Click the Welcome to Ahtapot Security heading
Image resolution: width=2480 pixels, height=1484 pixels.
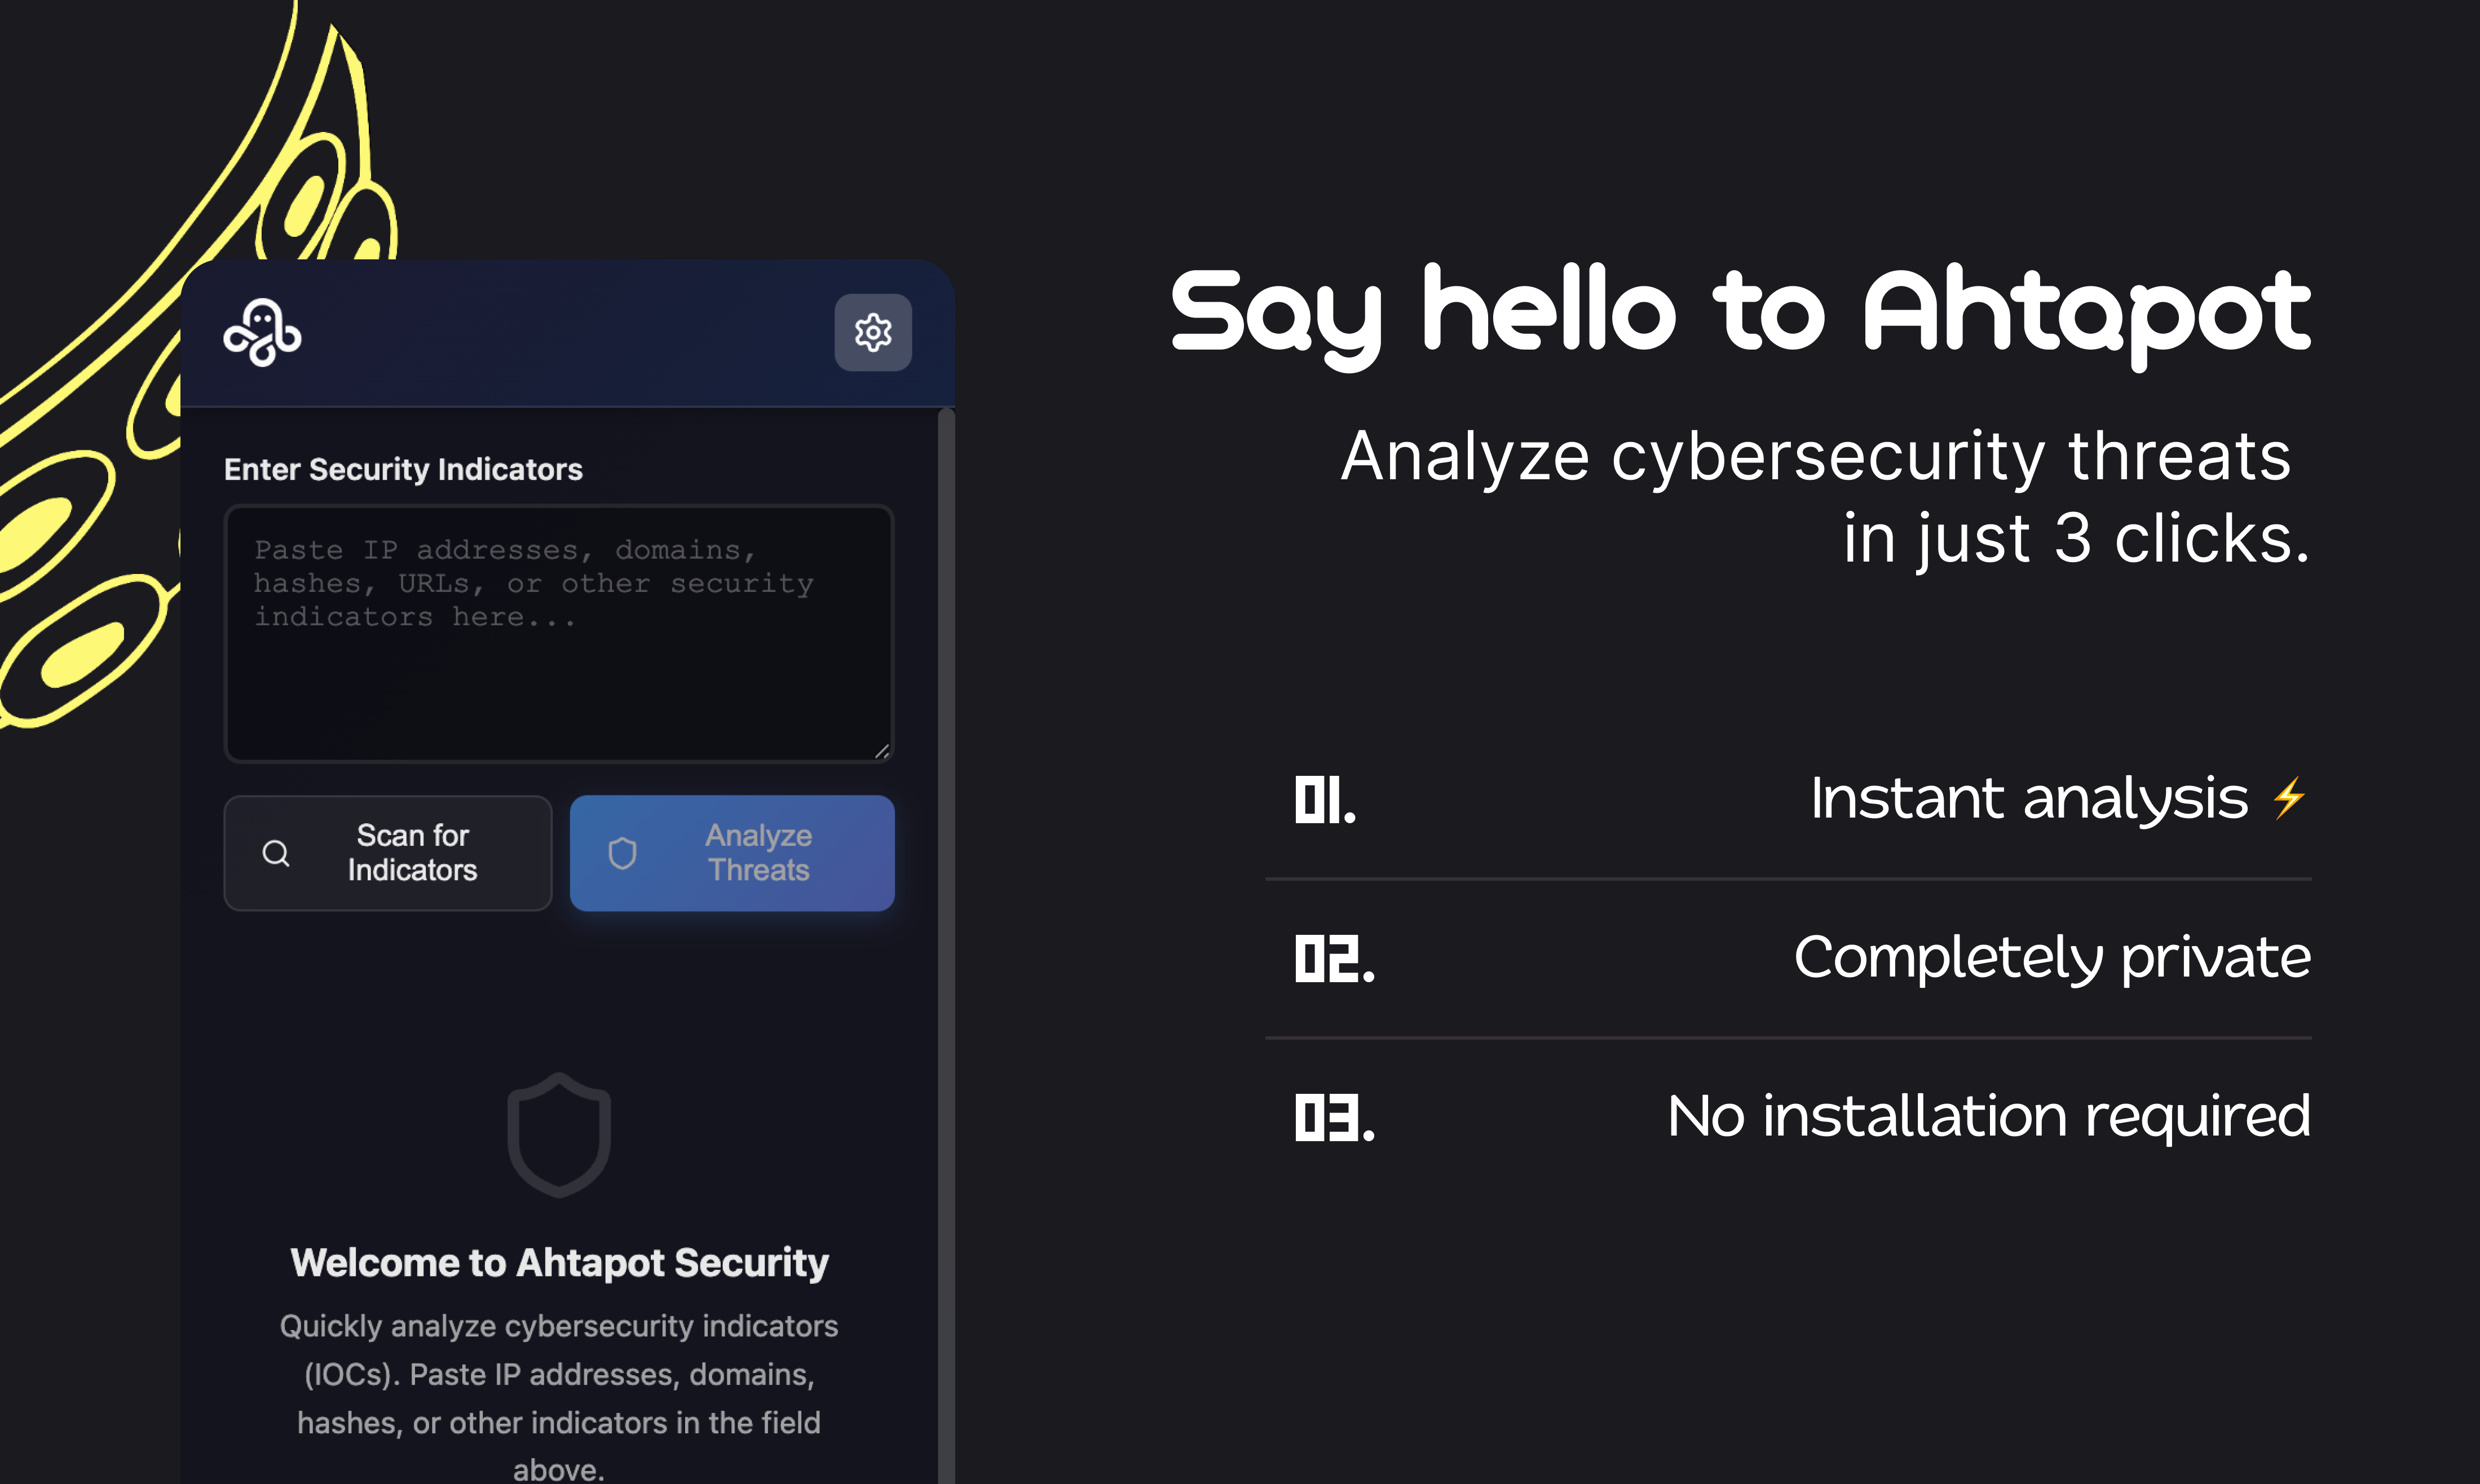click(559, 1262)
